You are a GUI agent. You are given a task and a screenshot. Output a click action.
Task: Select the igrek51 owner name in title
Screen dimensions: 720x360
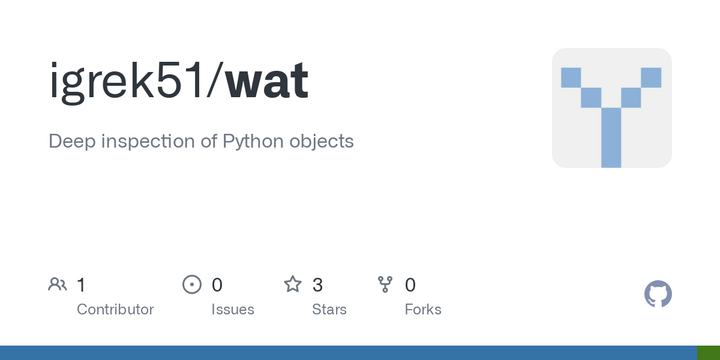tap(126, 82)
